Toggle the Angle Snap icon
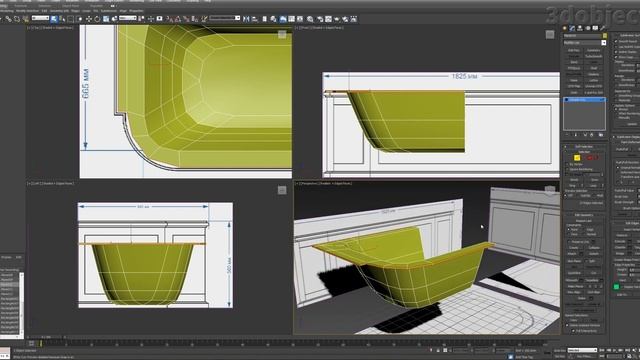The width and height of the screenshot is (640, 360). (178, 19)
